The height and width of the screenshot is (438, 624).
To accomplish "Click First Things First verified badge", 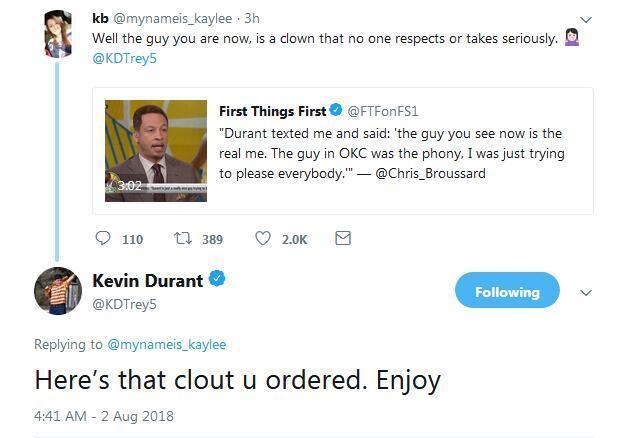I will 336,111.
